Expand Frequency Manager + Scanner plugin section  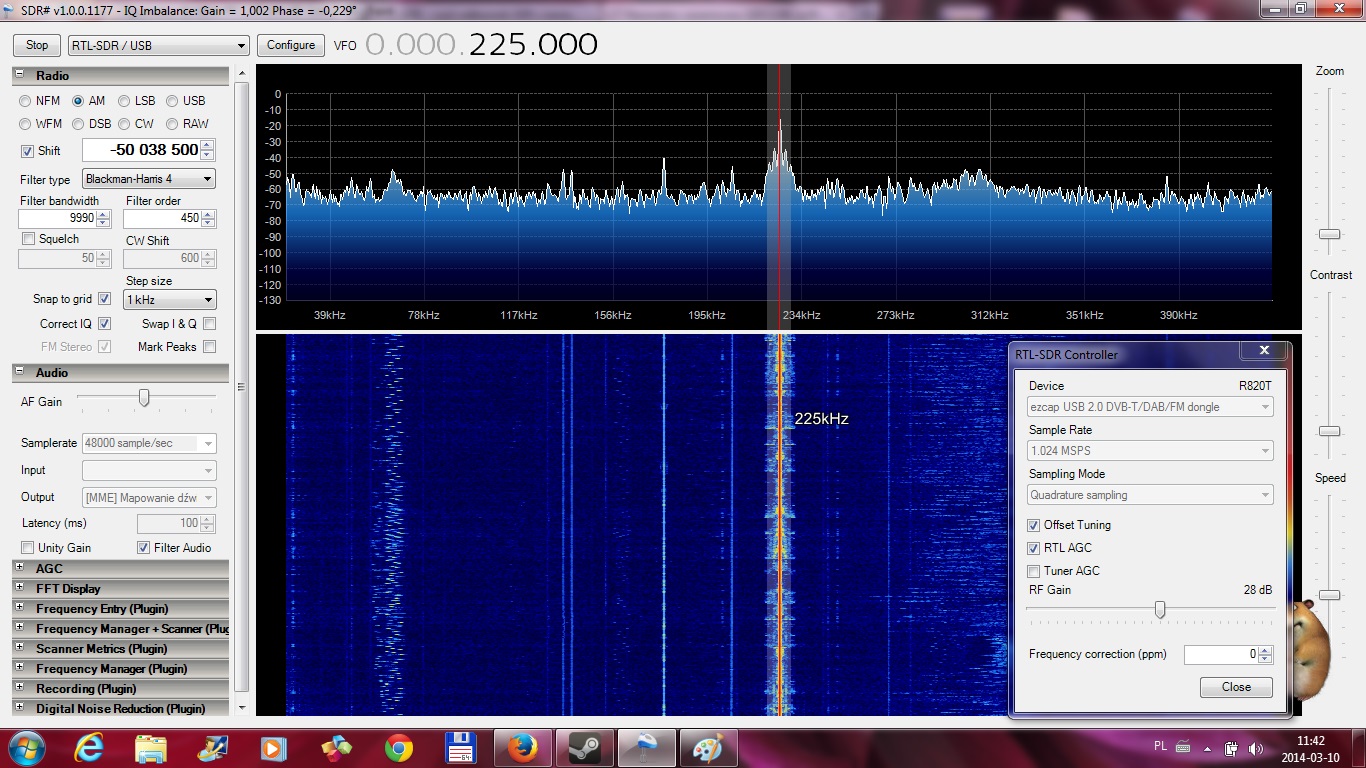(19, 627)
